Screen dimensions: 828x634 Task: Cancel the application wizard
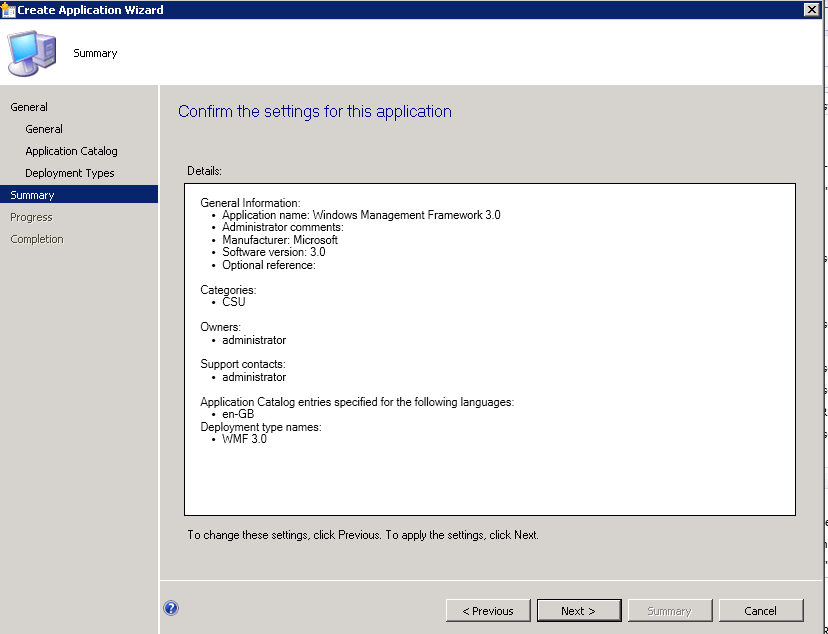(760, 611)
